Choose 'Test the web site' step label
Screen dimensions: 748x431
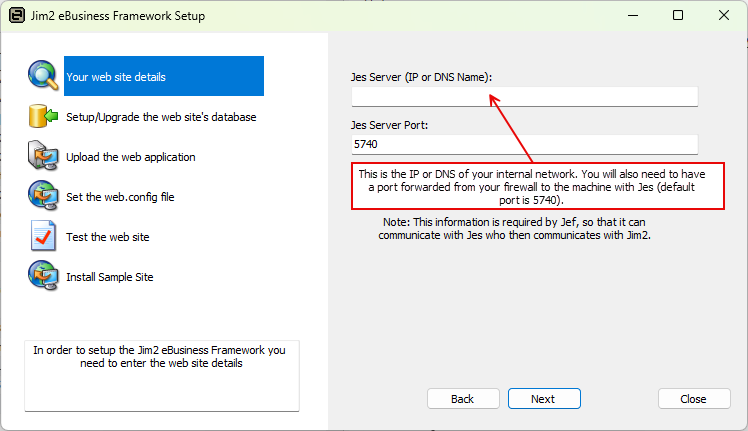click(x=108, y=237)
